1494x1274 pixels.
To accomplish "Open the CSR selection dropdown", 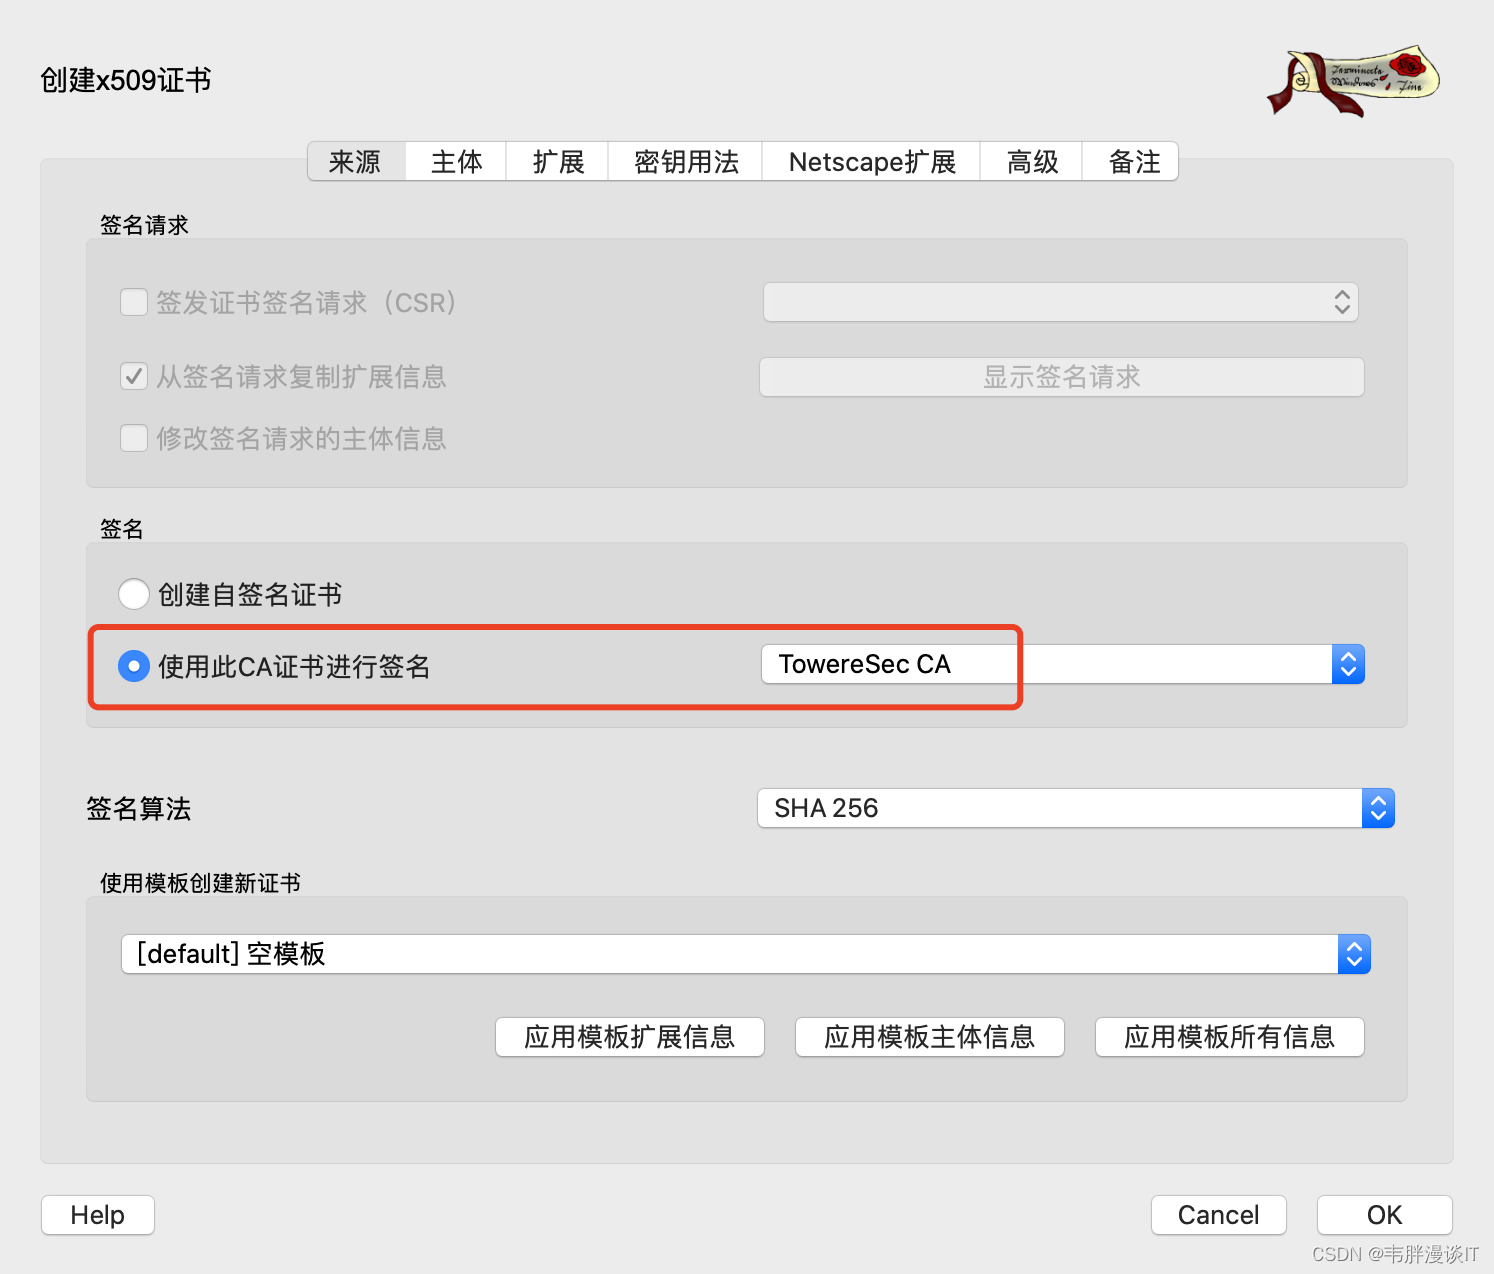I will click(x=1061, y=302).
